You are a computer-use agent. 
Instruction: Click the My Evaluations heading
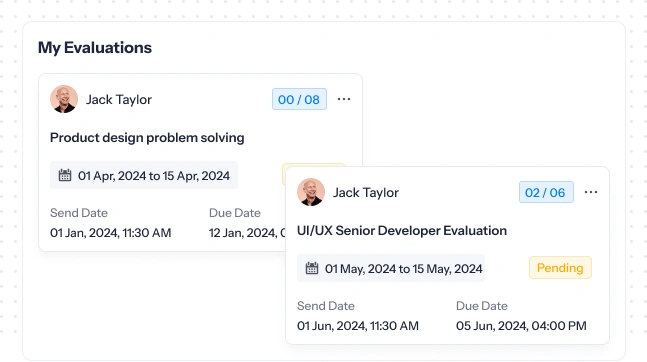coord(95,47)
